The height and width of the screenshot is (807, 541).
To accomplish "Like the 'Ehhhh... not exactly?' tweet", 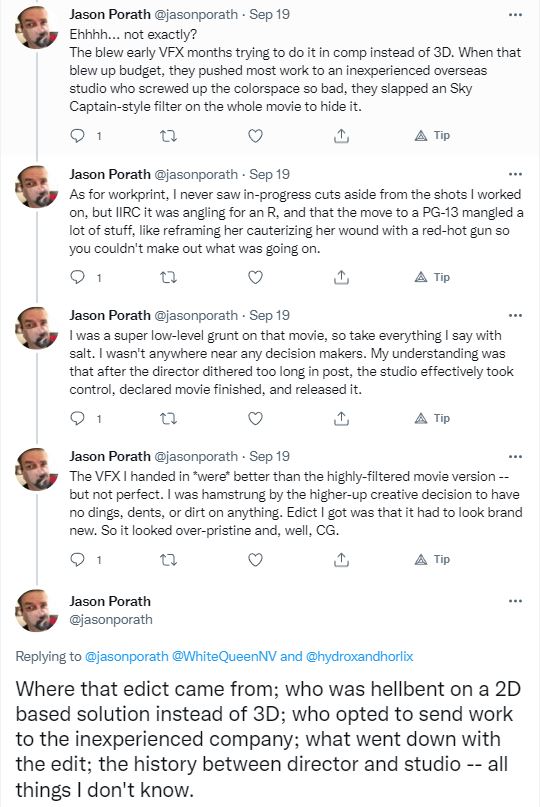I will click(255, 136).
